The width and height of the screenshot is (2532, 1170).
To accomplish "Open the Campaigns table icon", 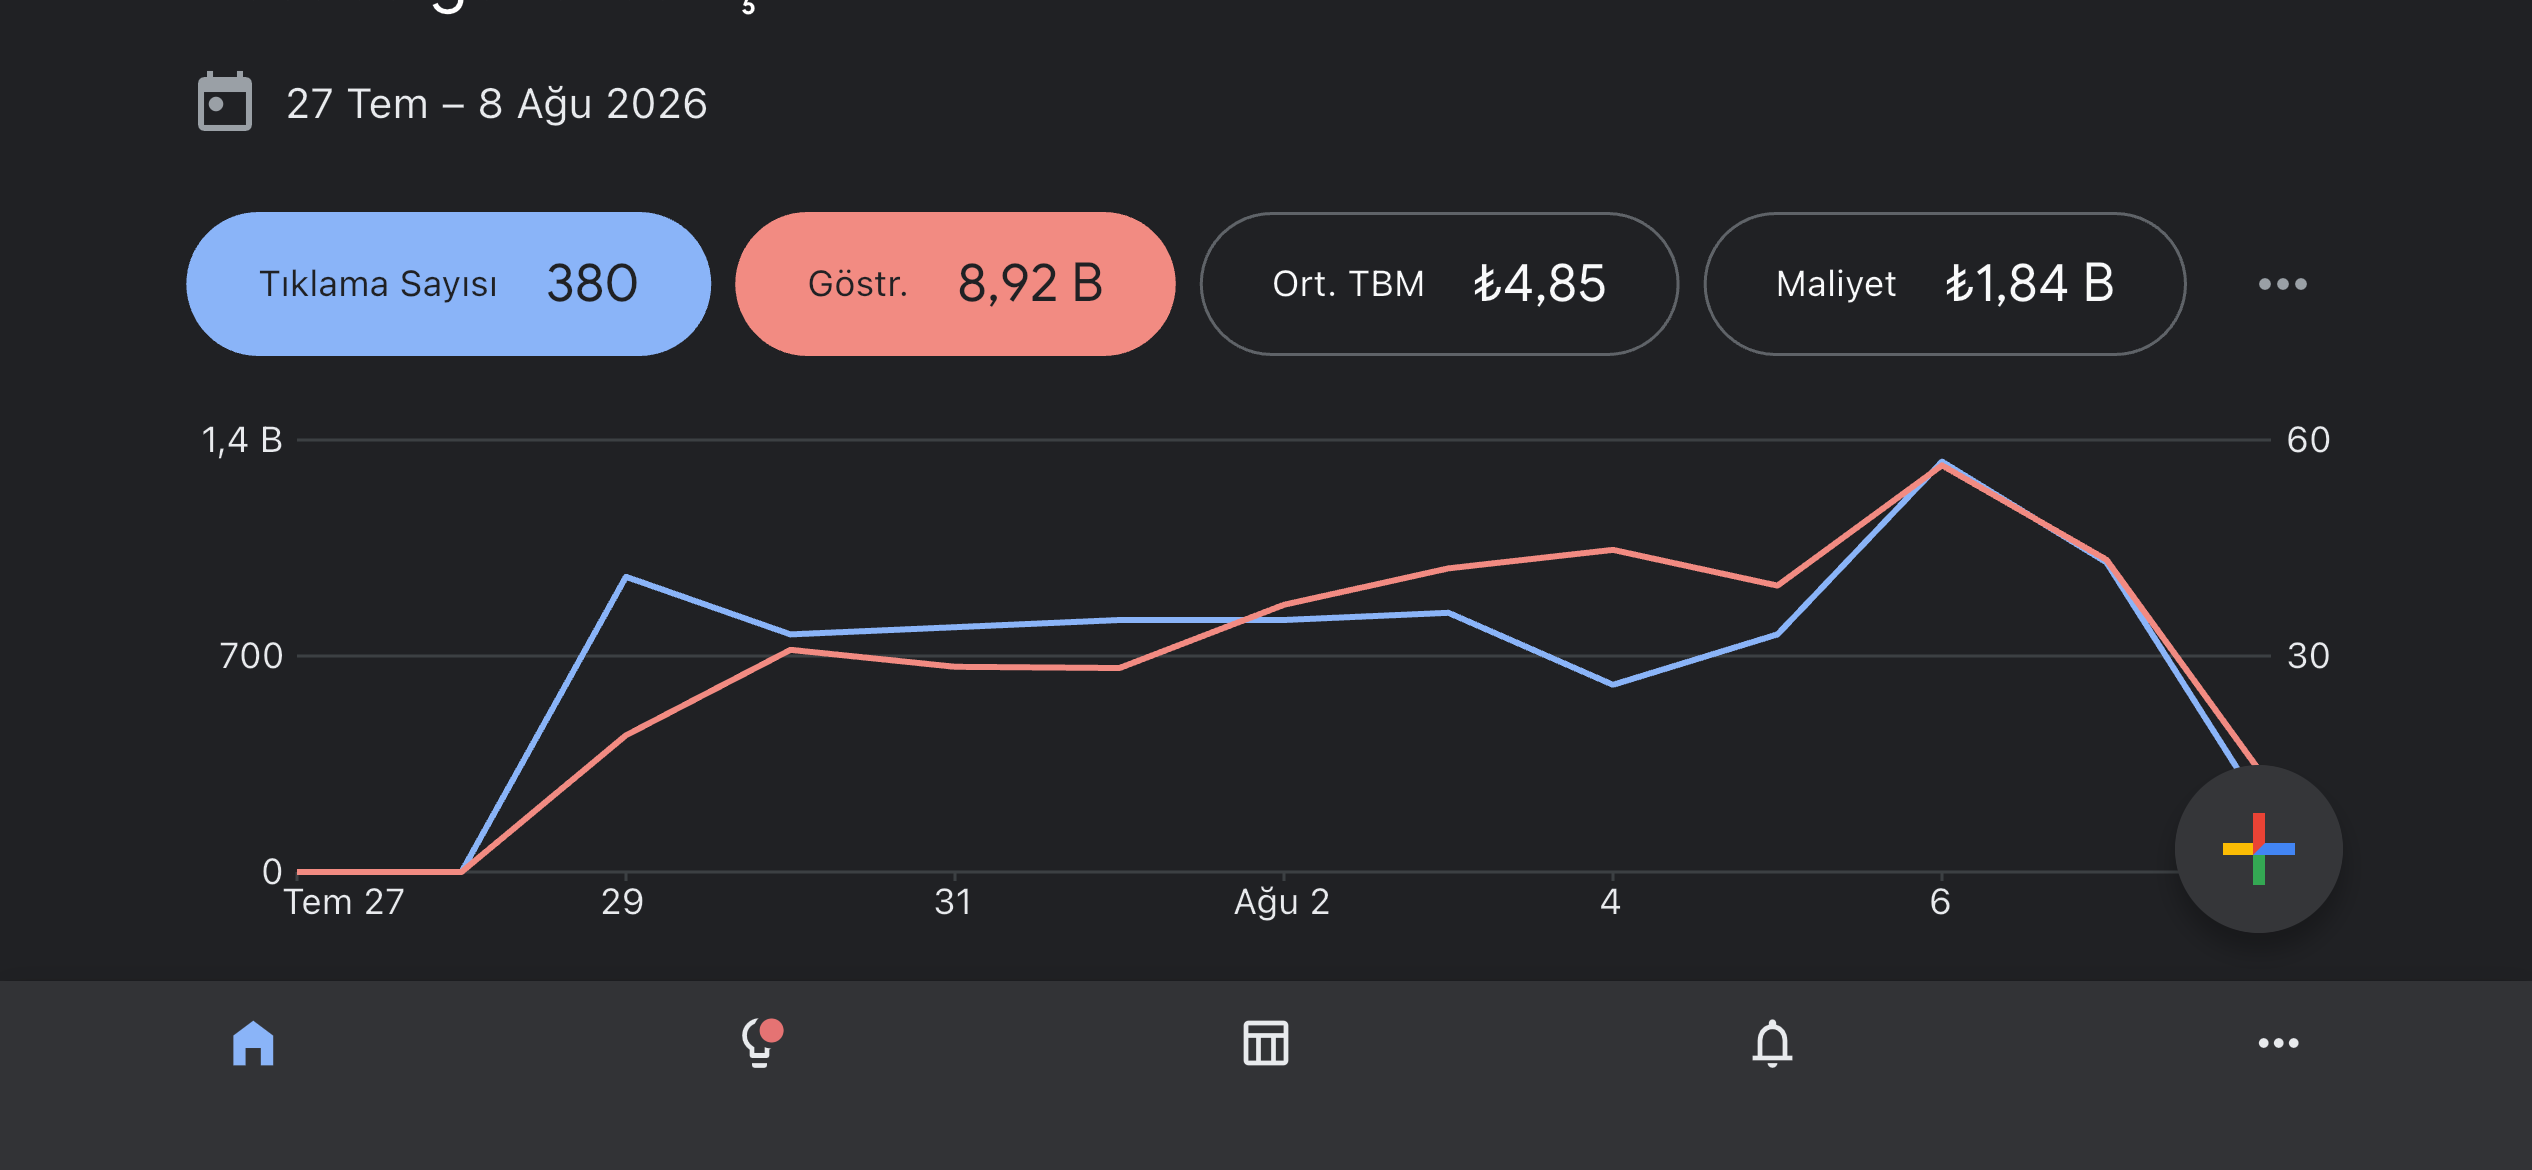I will tap(1266, 1043).
